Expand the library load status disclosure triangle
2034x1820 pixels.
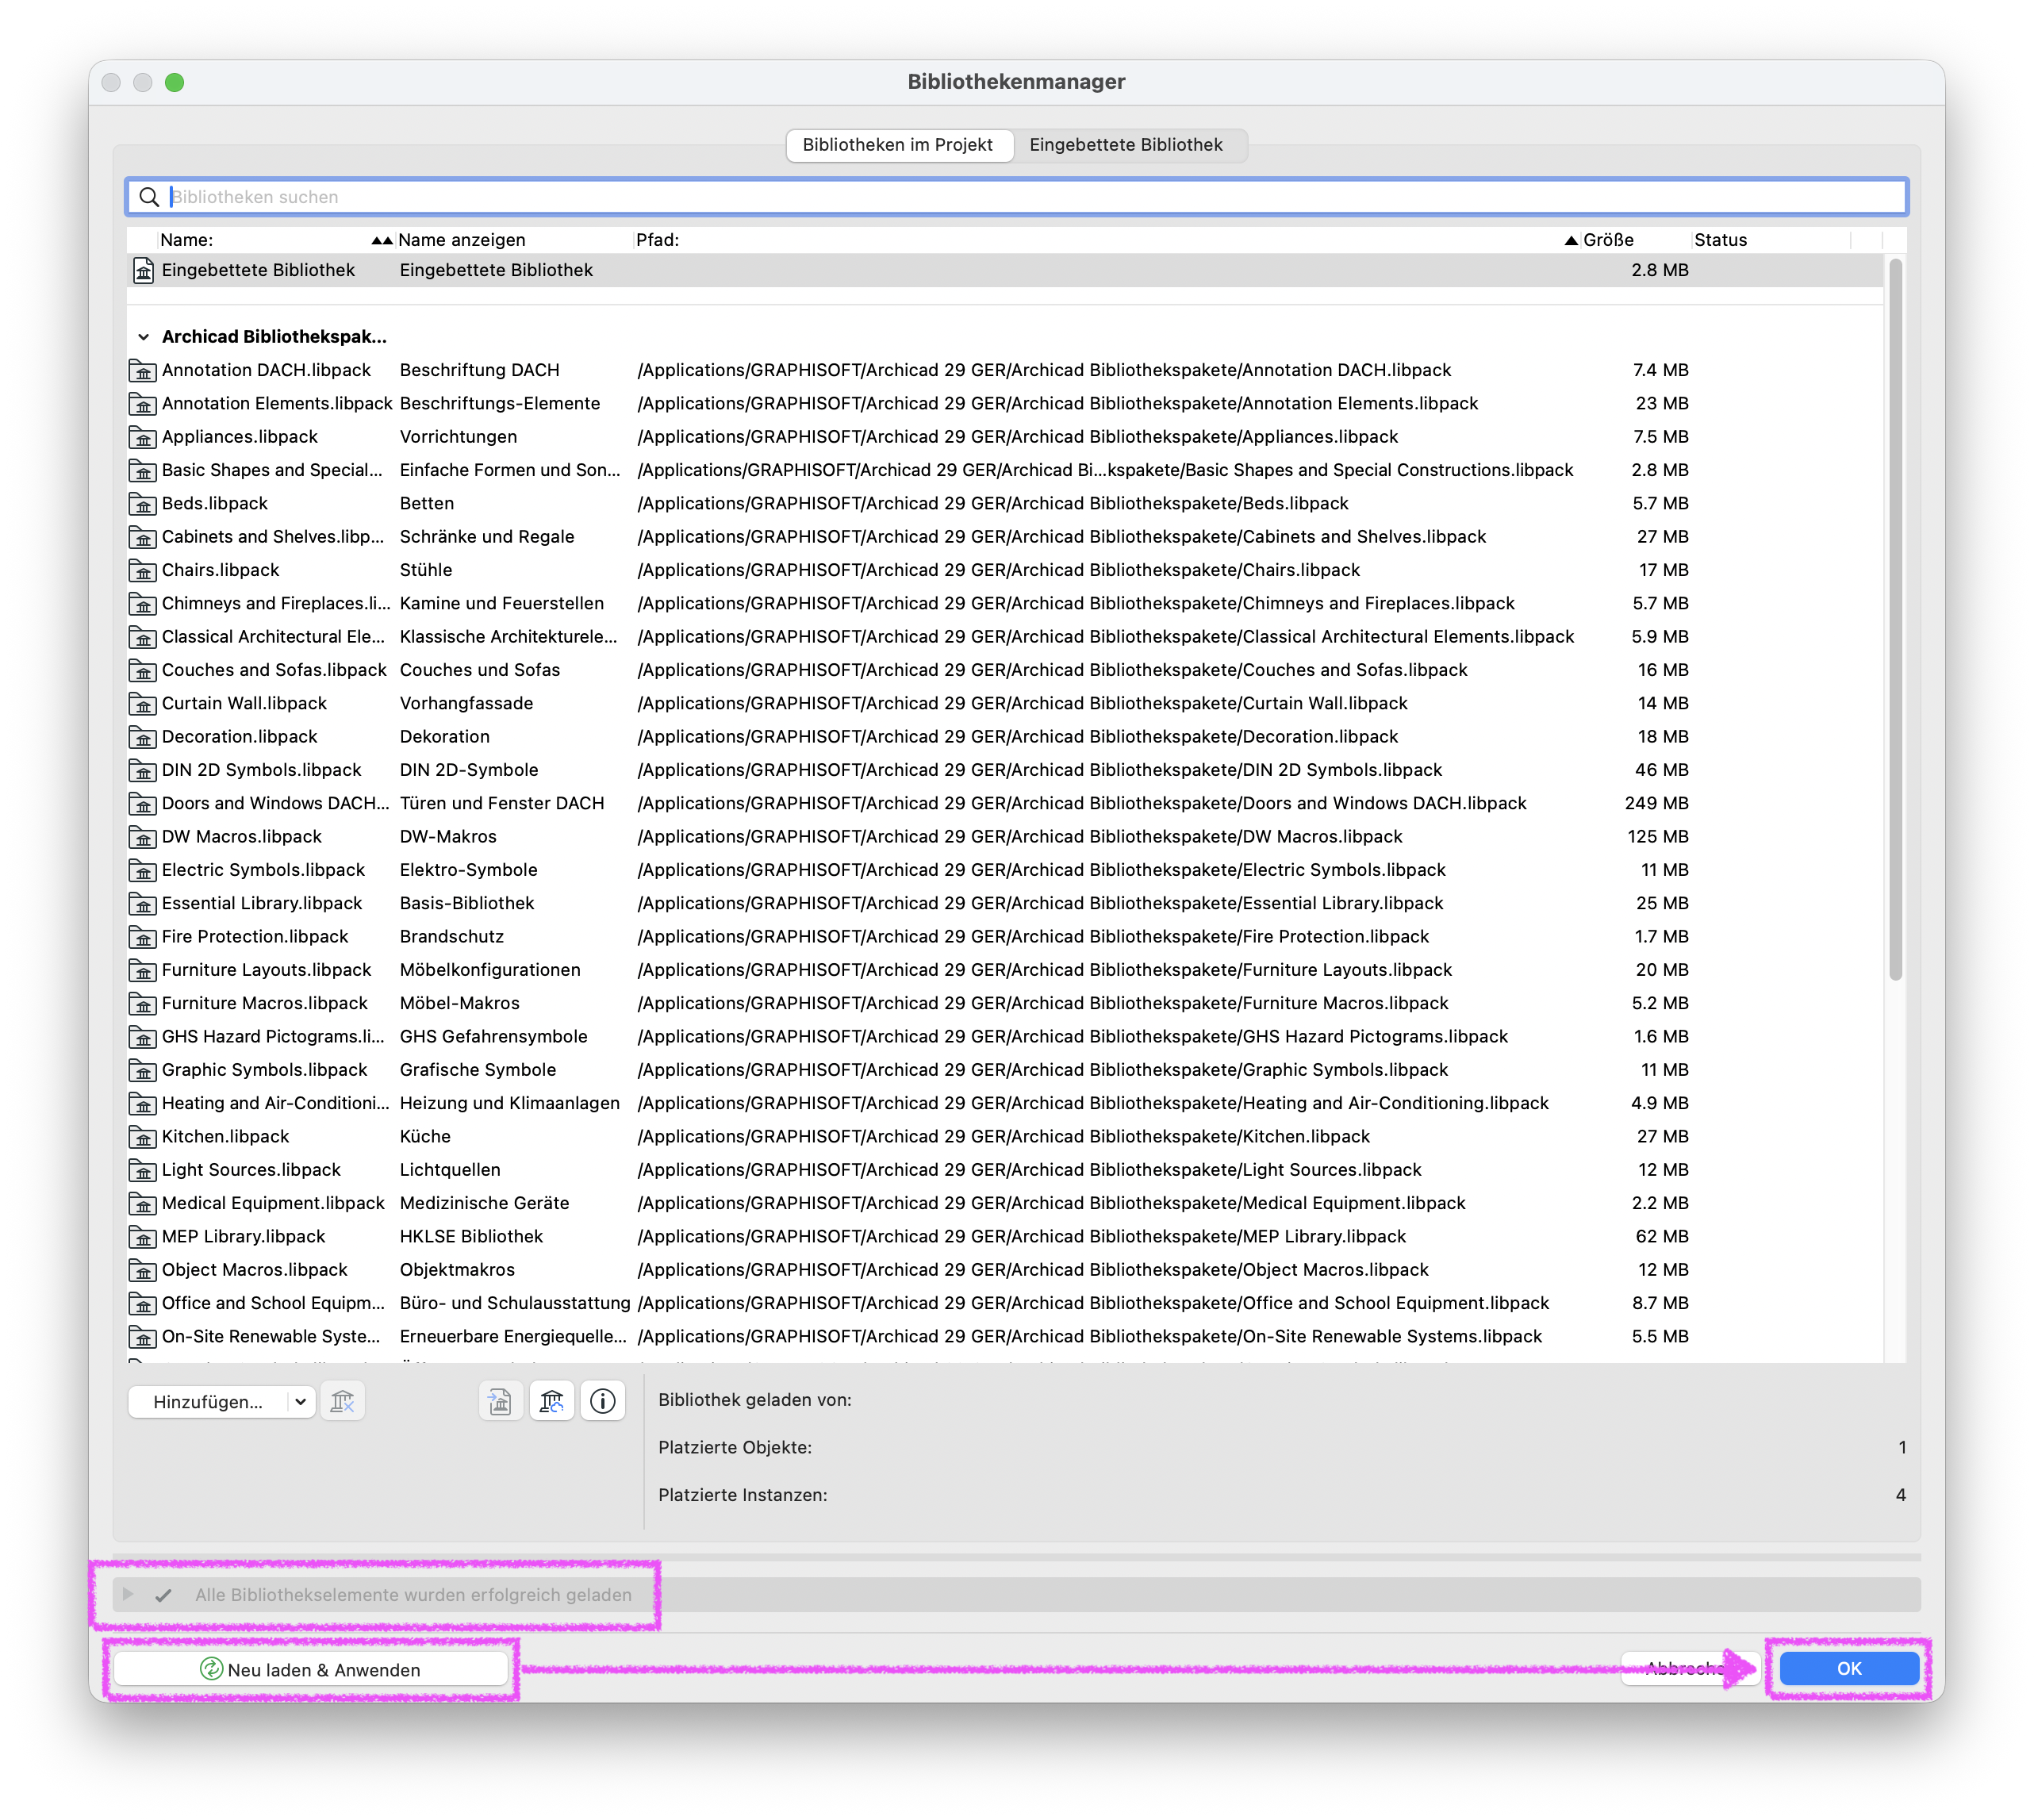pos(128,1594)
